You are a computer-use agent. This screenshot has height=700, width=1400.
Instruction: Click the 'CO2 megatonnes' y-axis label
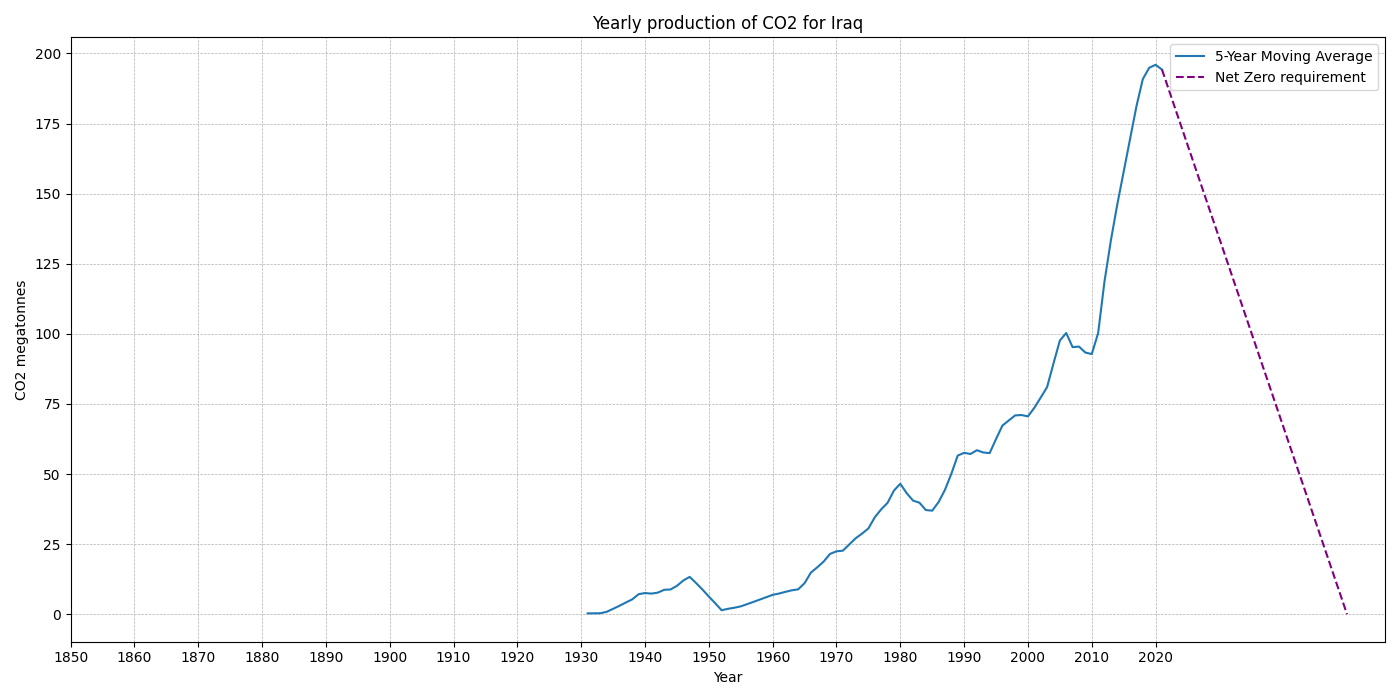pyautogui.click(x=22, y=340)
